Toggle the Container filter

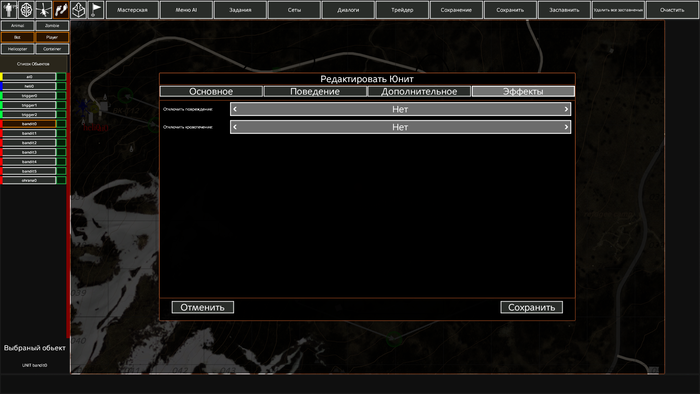[x=52, y=49]
